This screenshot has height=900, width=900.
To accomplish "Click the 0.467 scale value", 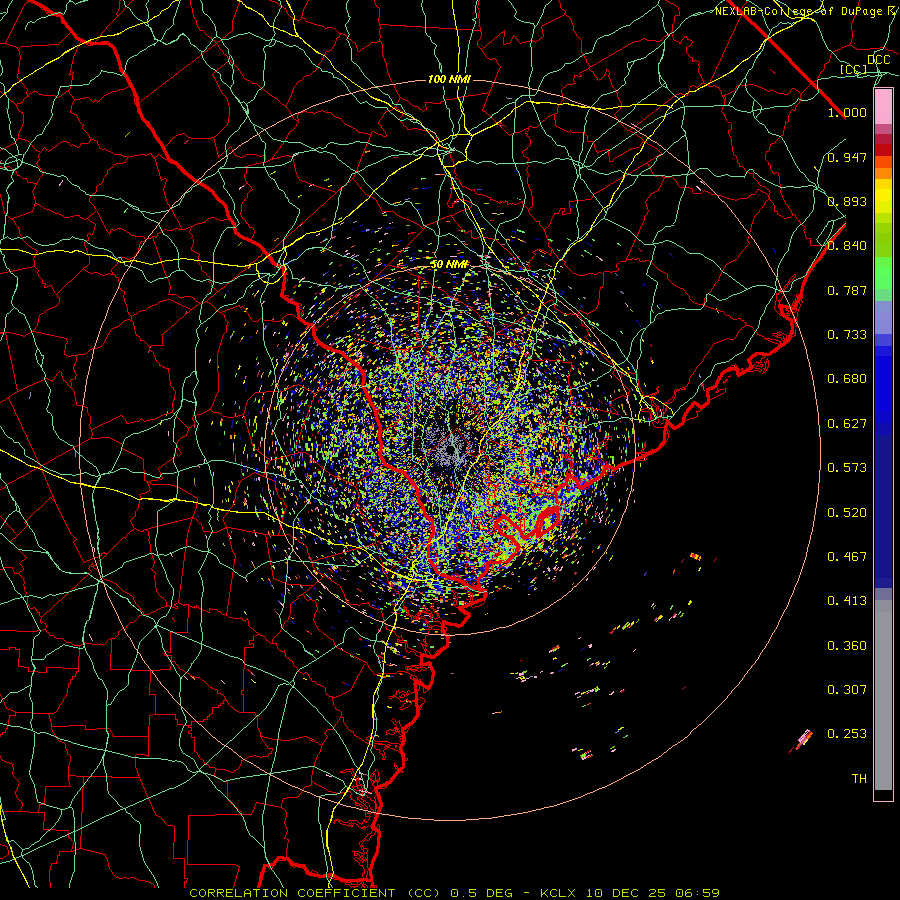I will [x=847, y=557].
